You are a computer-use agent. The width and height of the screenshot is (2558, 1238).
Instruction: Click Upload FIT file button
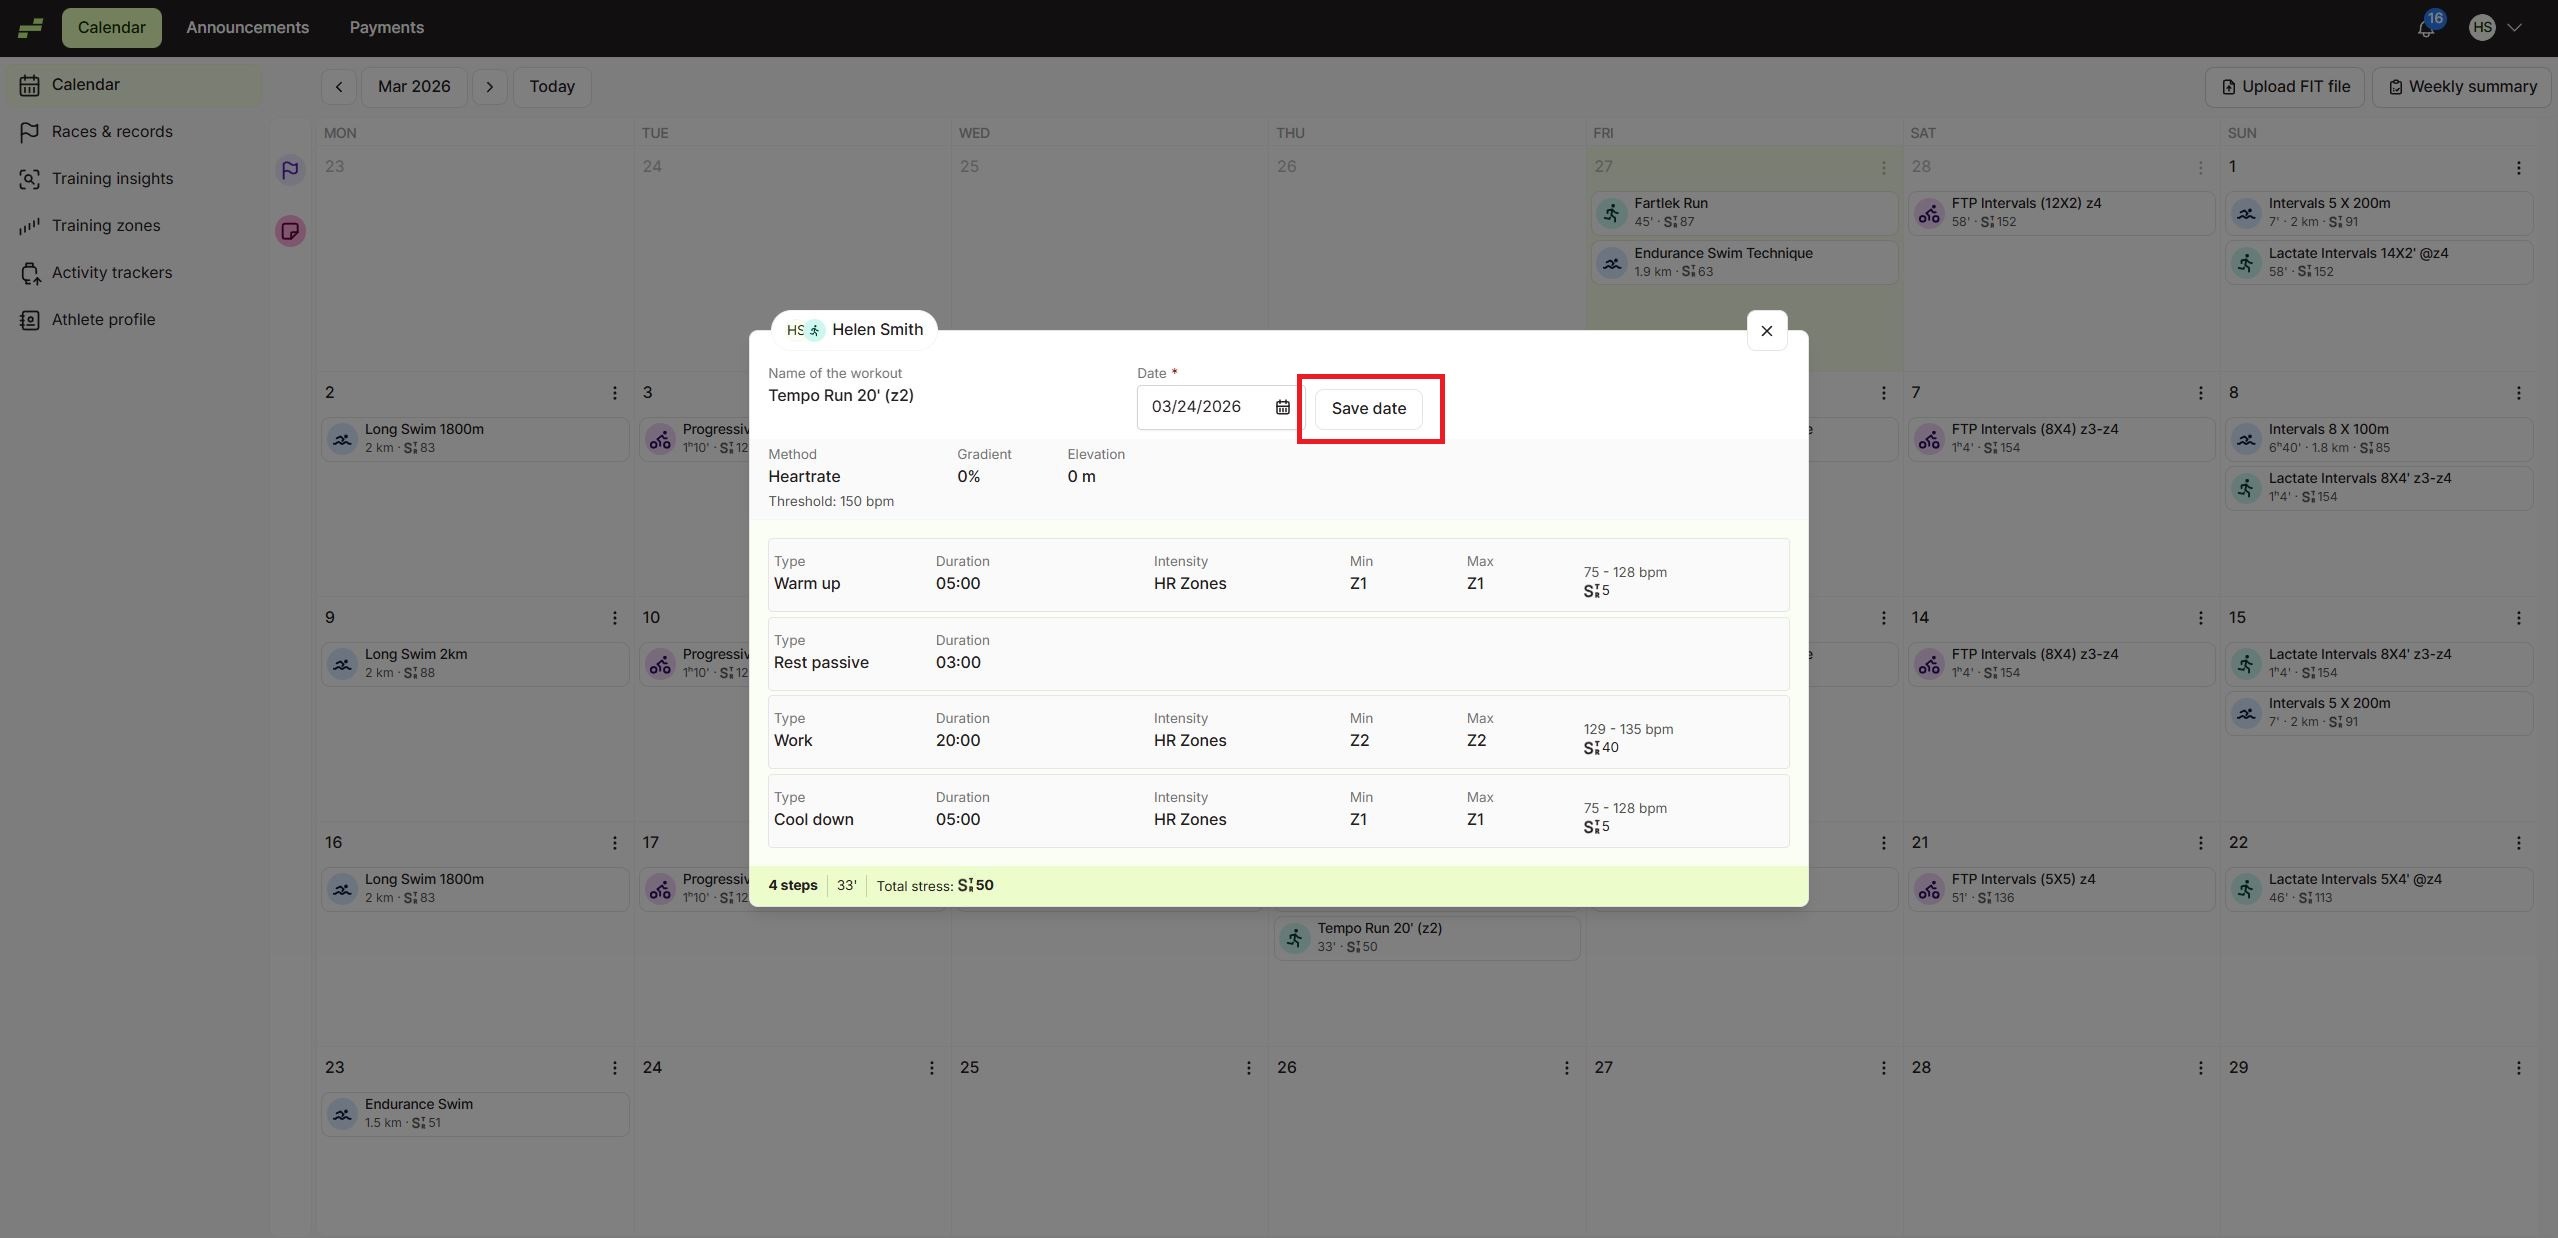click(x=2284, y=87)
